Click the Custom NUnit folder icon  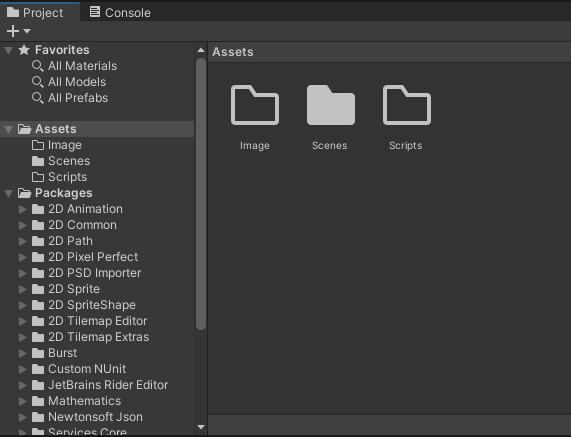tap(38, 369)
